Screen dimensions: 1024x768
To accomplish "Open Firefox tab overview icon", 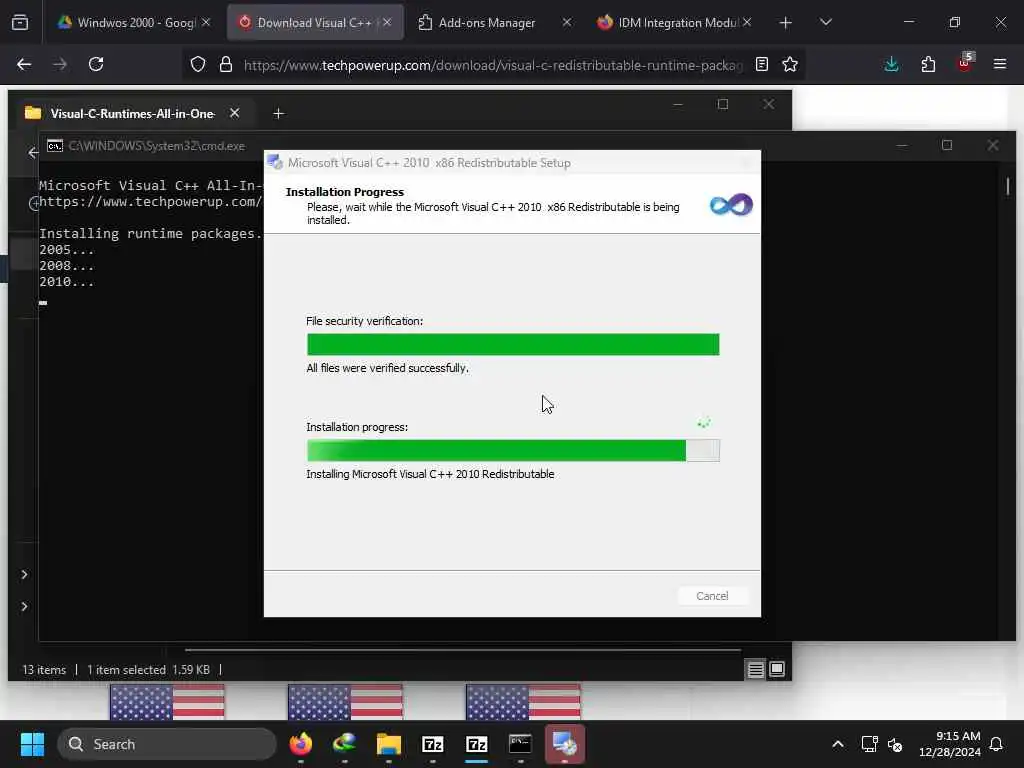I will coord(20,22).
